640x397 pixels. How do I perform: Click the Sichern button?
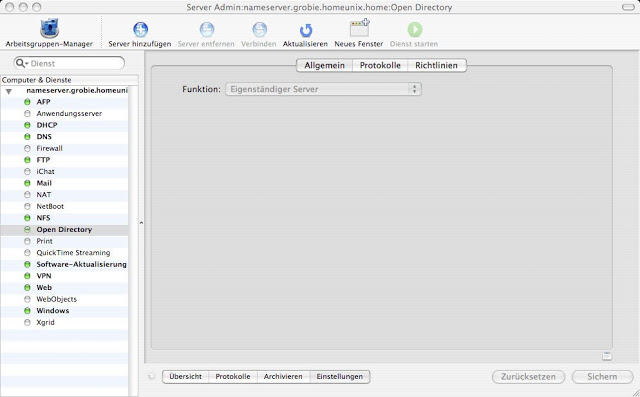[x=602, y=377]
